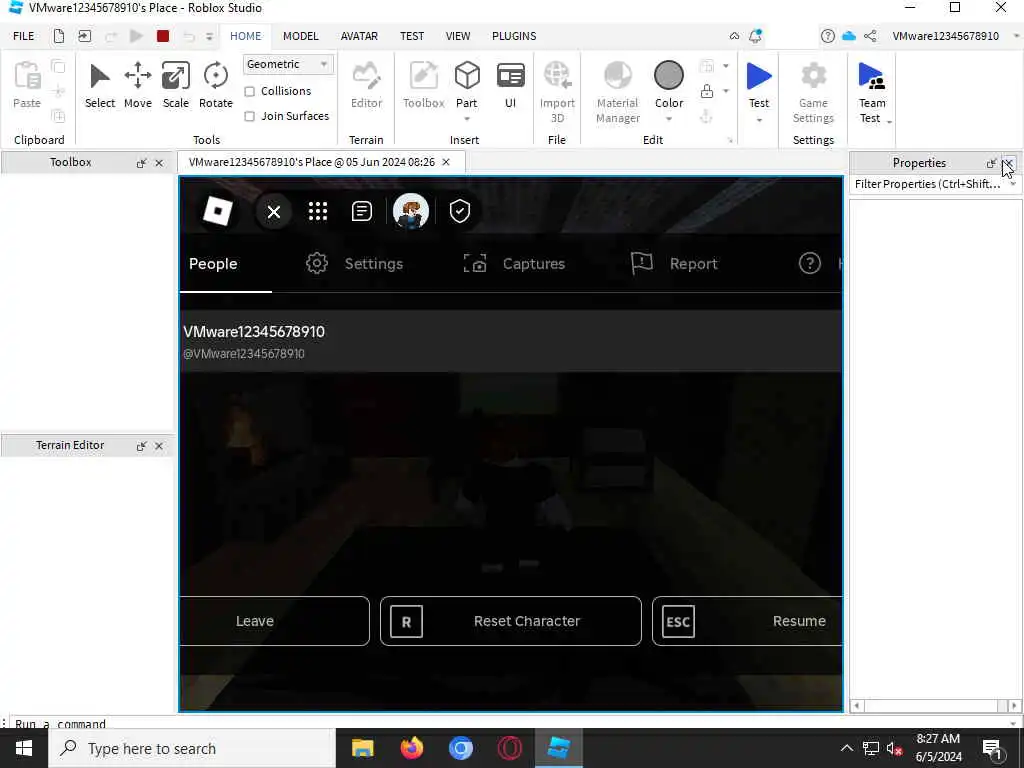Click the blue cloud icon in title ribbon
Image resolution: width=1024 pixels, height=768 pixels.
pyautogui.click(x=848, y=36)
